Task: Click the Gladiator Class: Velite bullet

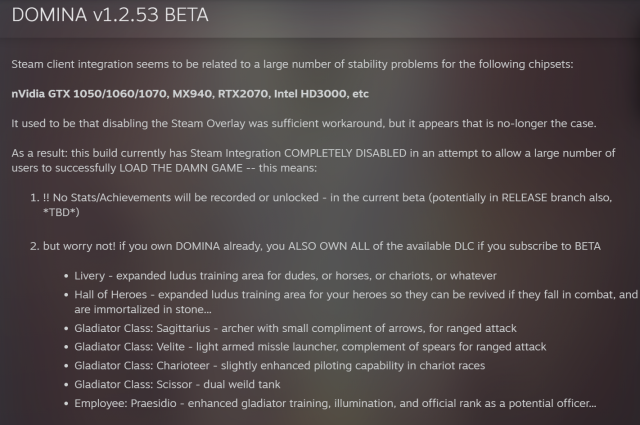Action: (310, 347)
